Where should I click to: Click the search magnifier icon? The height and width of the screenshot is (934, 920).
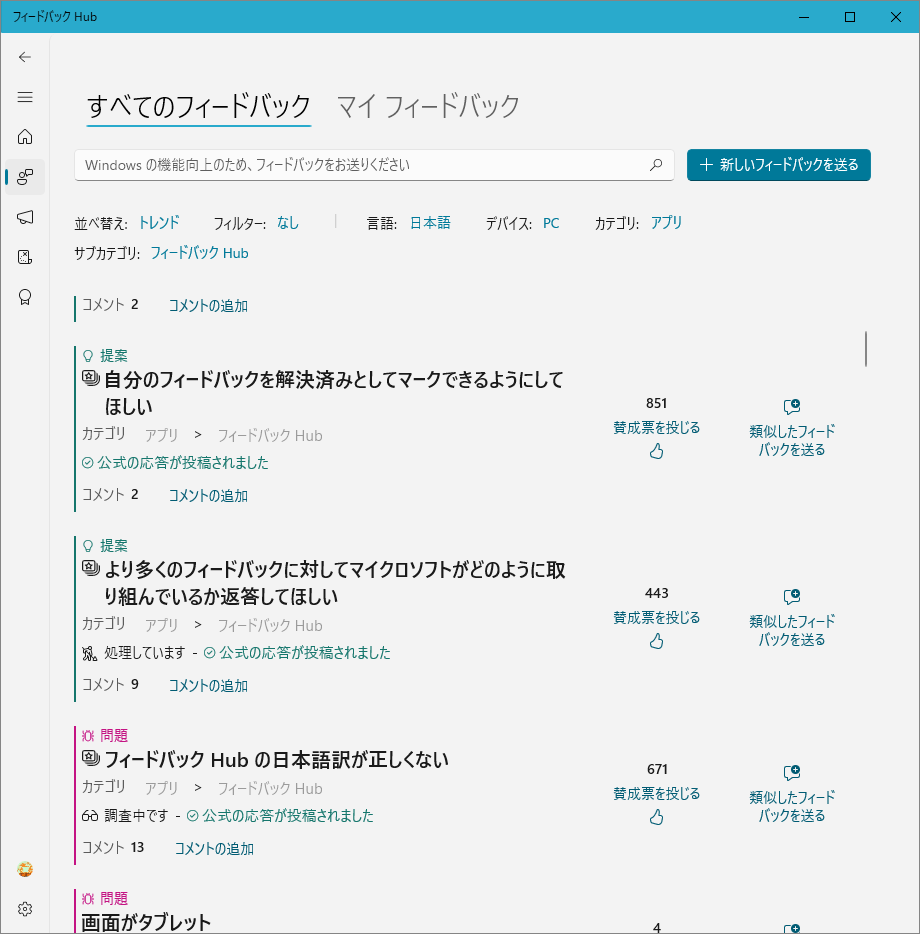pyautogui.click(x=656, y=165)
